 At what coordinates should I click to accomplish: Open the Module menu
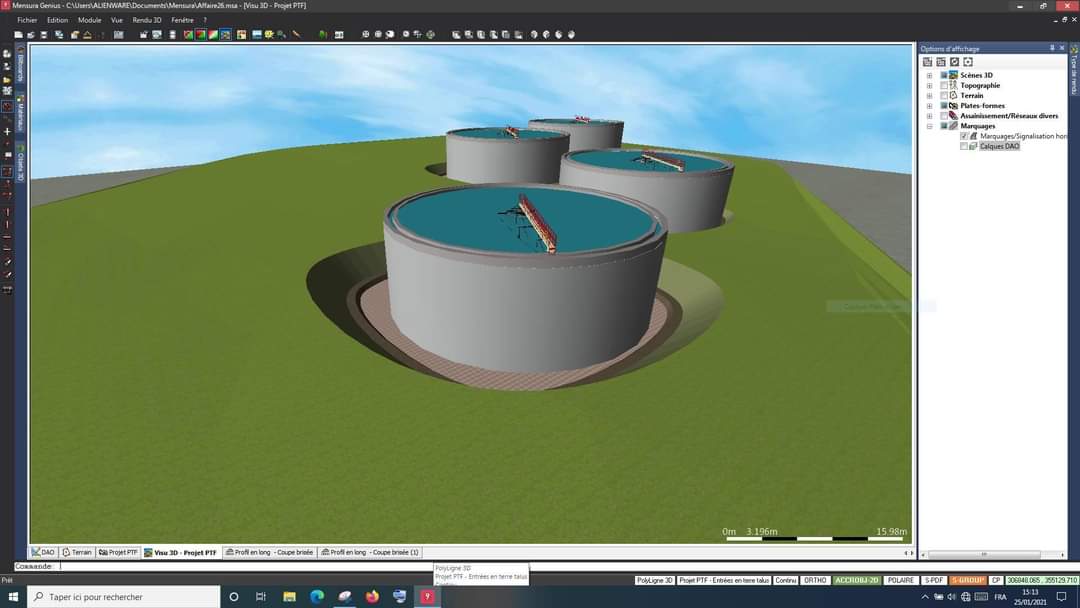tap(90, 20)
